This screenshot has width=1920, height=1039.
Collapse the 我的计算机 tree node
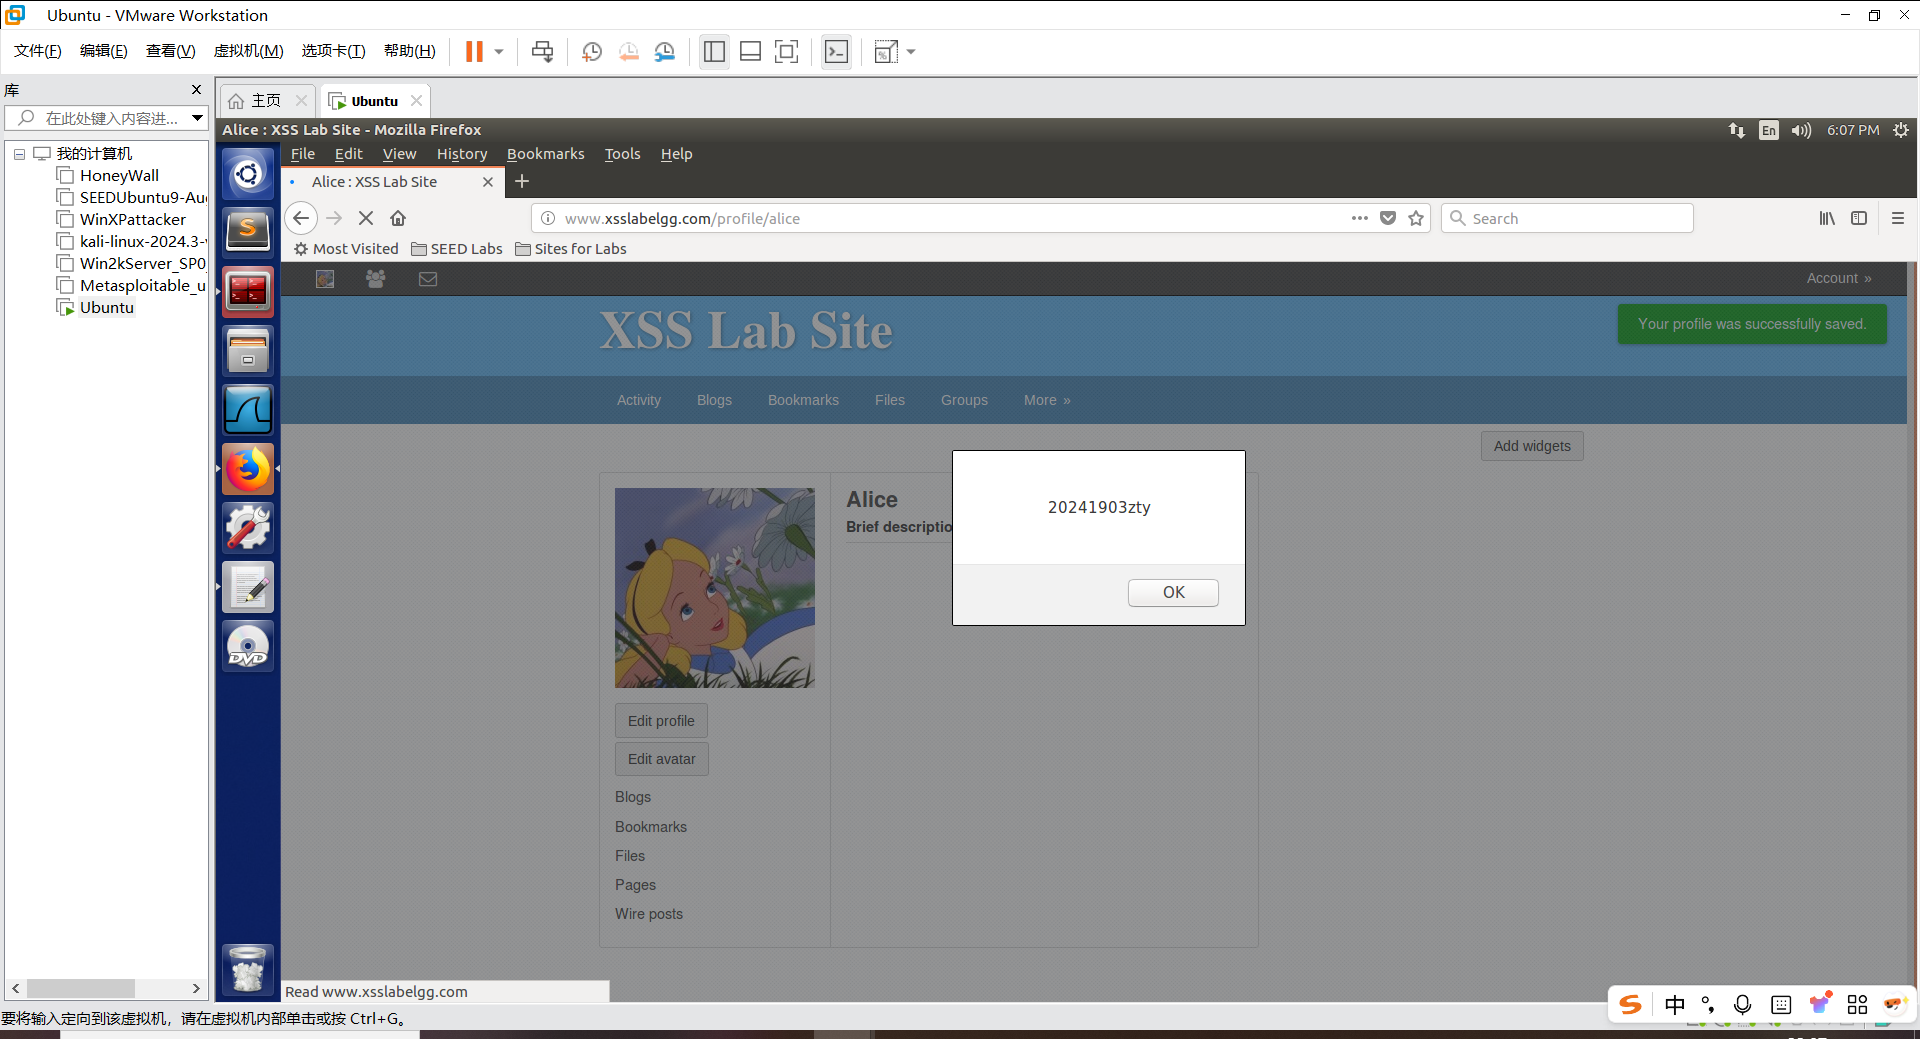point(19,154)
